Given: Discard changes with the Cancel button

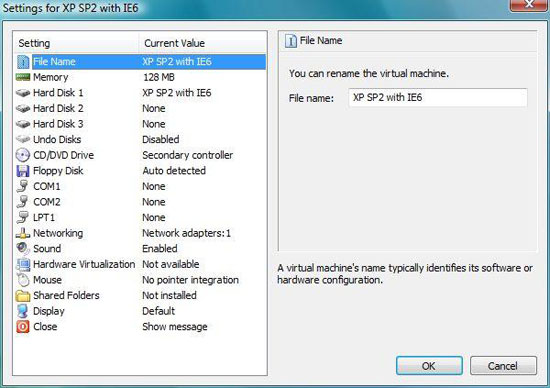Looking at the screenshot, I should coord(503,366).
